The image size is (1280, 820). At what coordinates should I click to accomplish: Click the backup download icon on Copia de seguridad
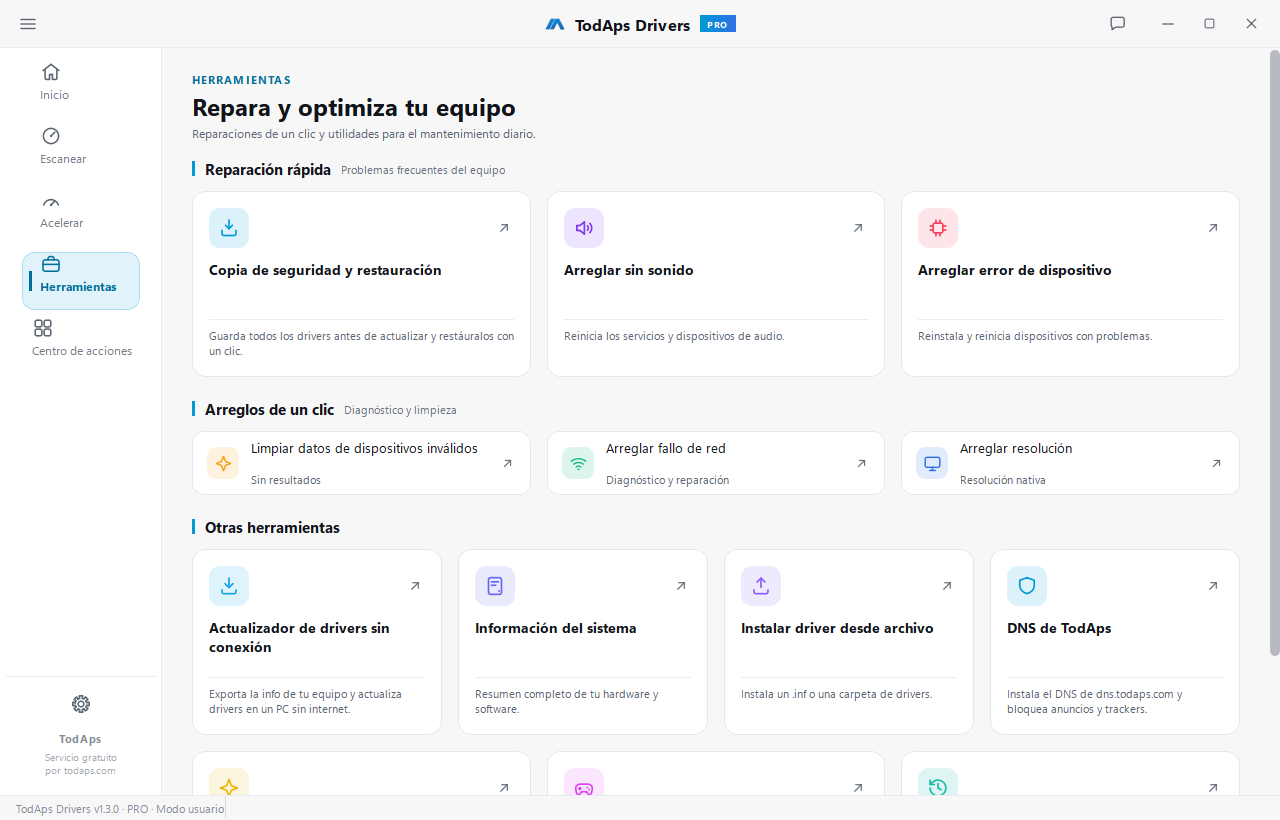(x=229, y=228)
